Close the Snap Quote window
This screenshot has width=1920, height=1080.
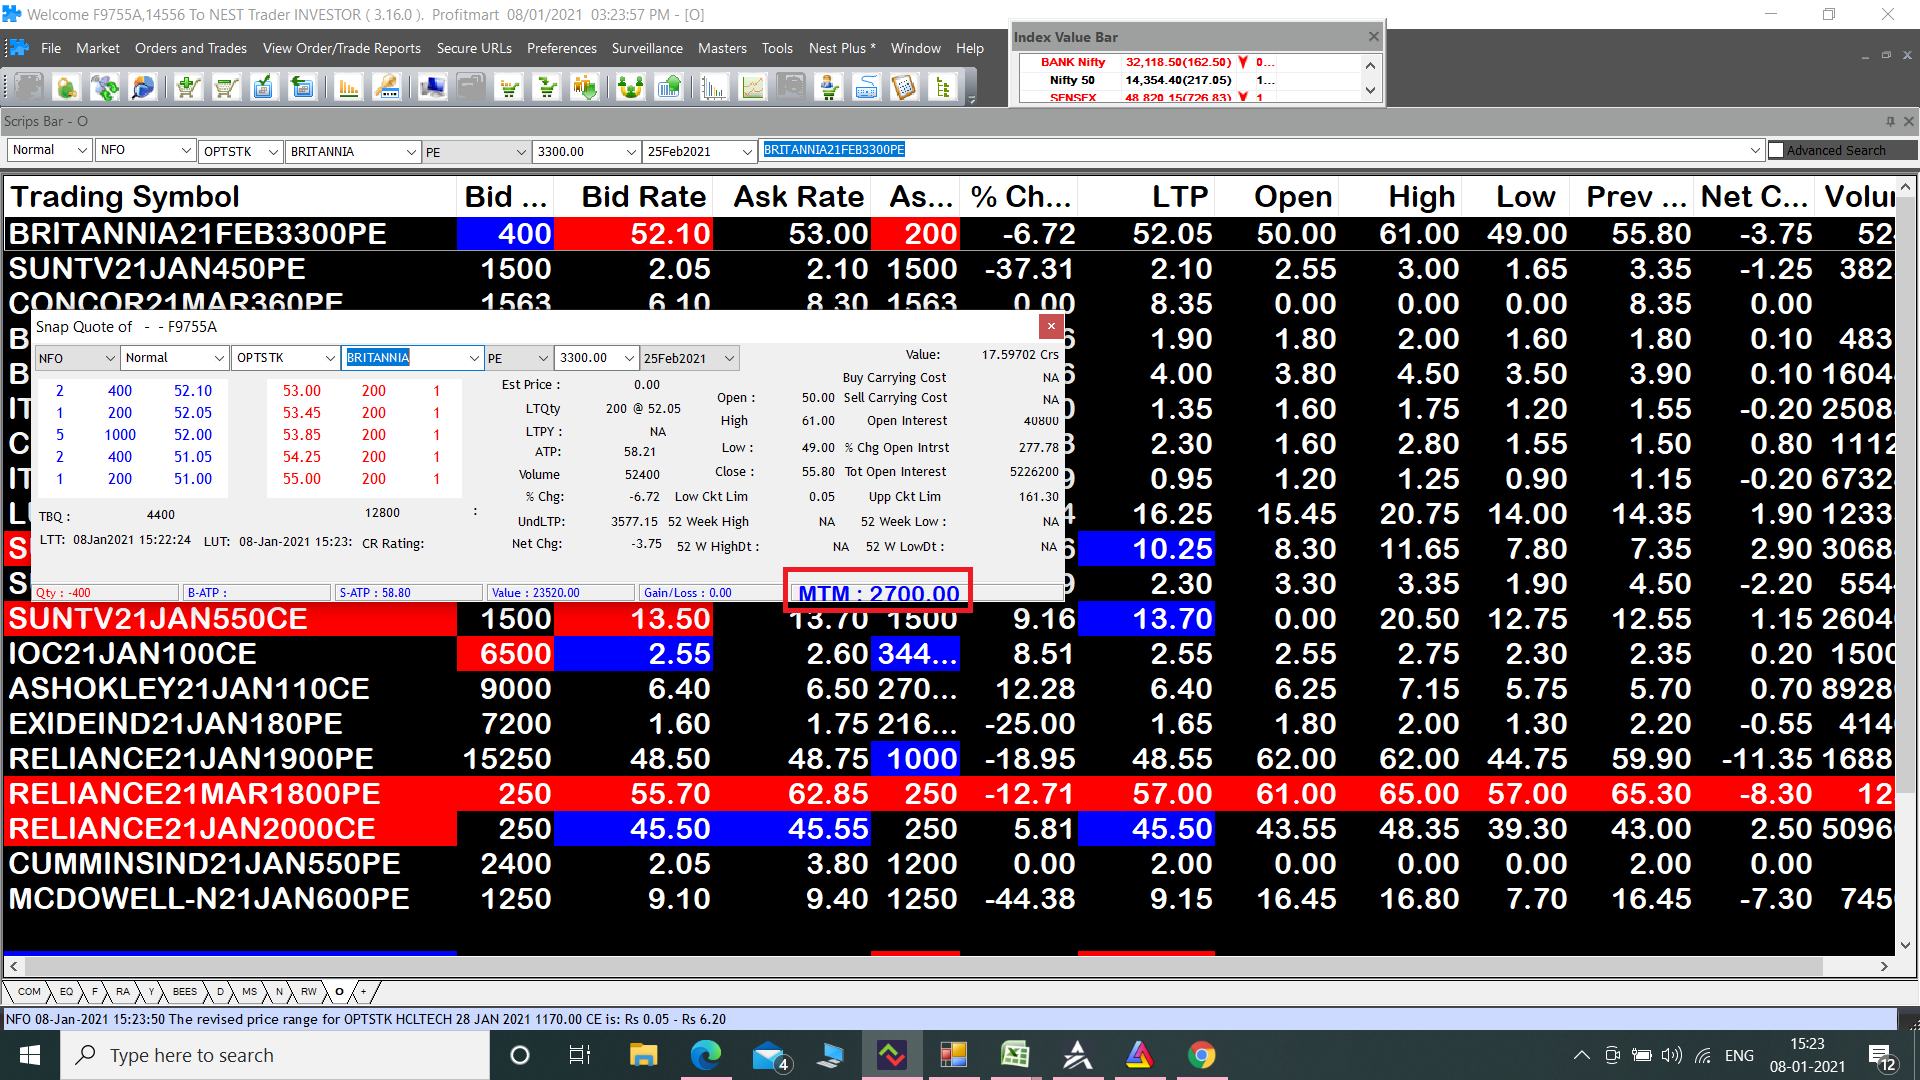[x=1051, y=326]
